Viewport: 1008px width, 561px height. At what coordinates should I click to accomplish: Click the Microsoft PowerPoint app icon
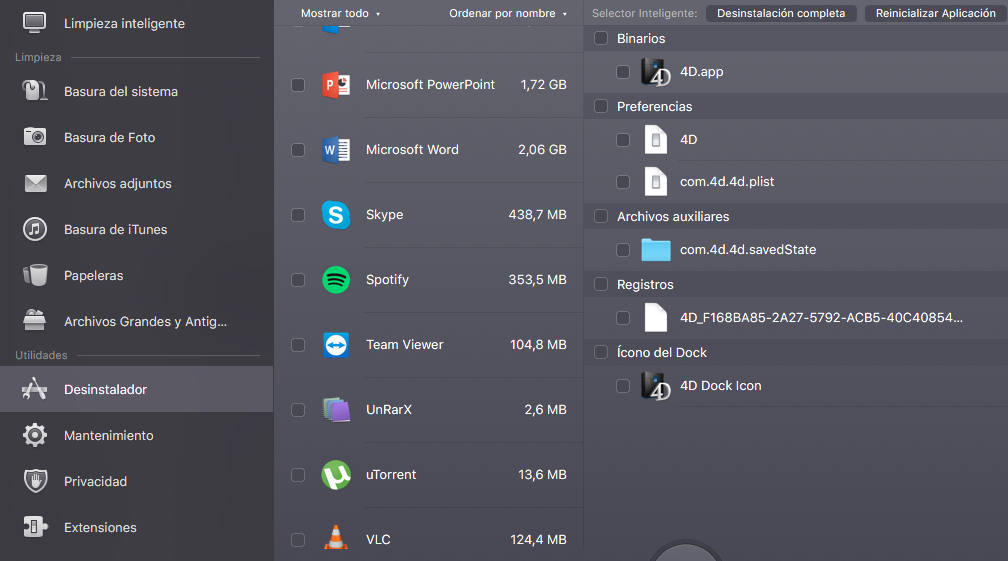pos(336,85)
